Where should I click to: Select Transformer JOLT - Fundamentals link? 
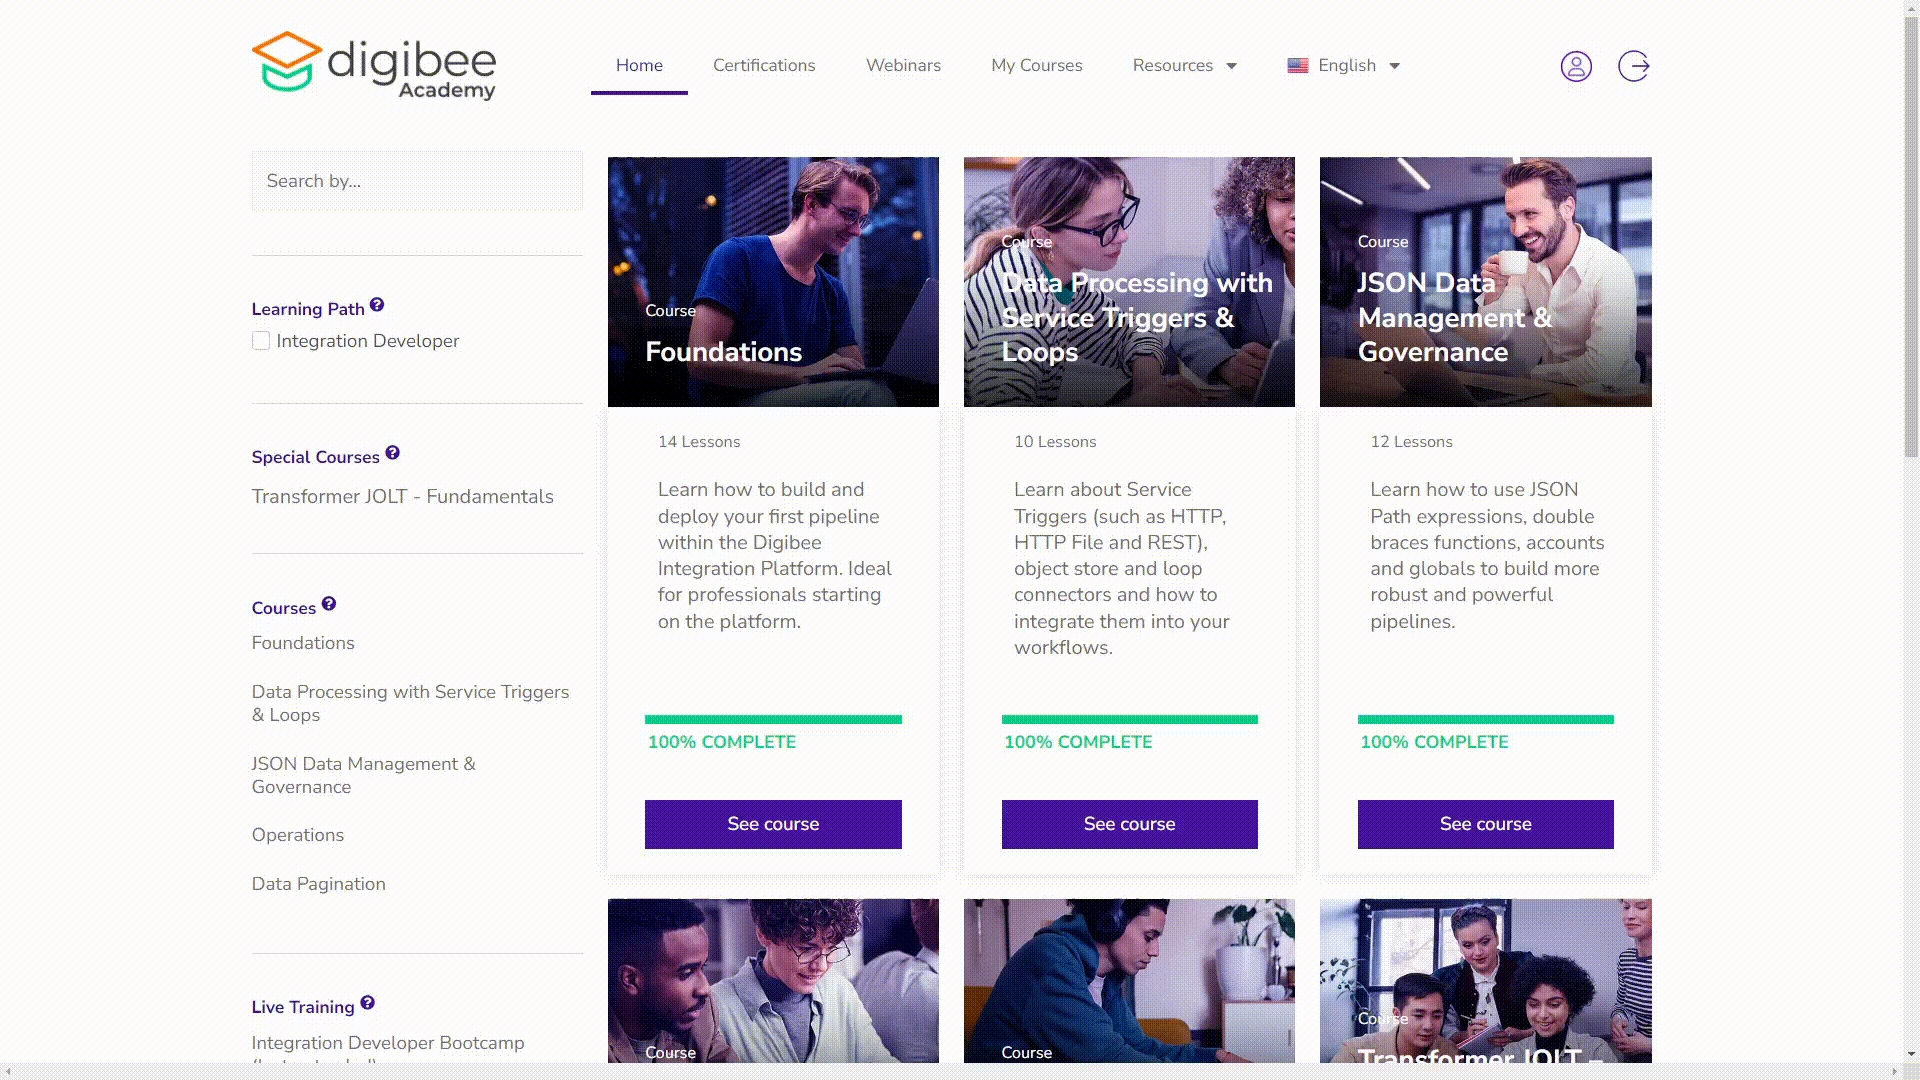pyautogui.click(x=402, y=497)
